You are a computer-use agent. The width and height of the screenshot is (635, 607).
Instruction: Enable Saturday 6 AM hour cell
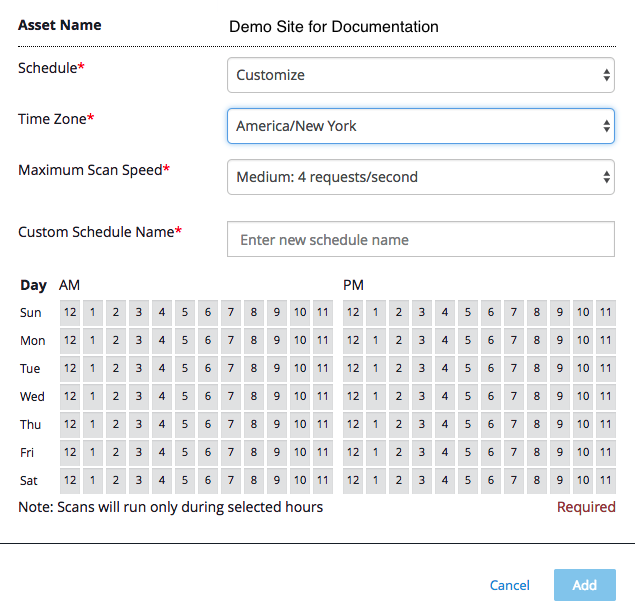point(208,481)
